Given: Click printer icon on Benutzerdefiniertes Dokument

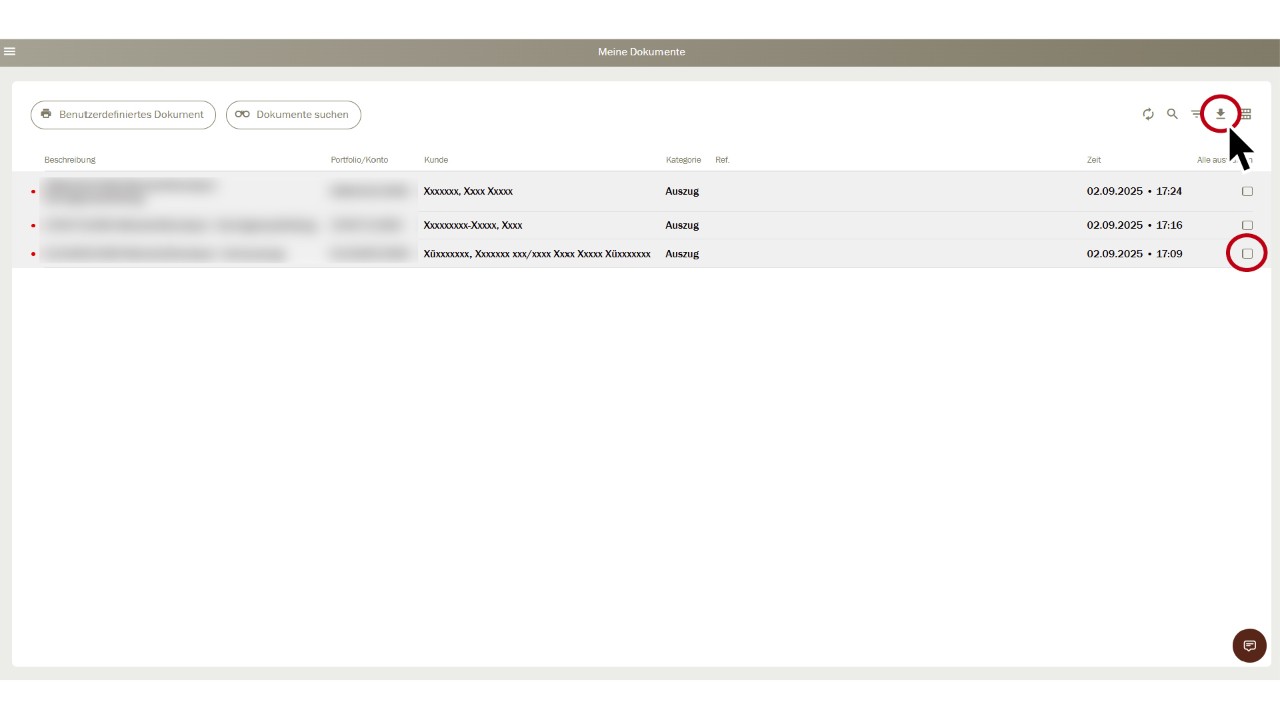Looking at the screenshot, I should 46,114.
